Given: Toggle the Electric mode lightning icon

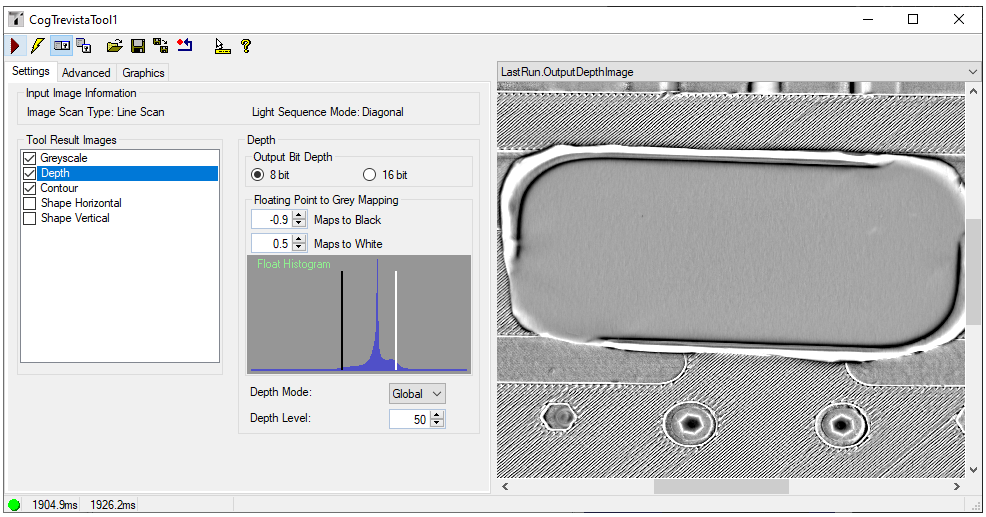Looking at the screenshot, I should pos(37,46).
